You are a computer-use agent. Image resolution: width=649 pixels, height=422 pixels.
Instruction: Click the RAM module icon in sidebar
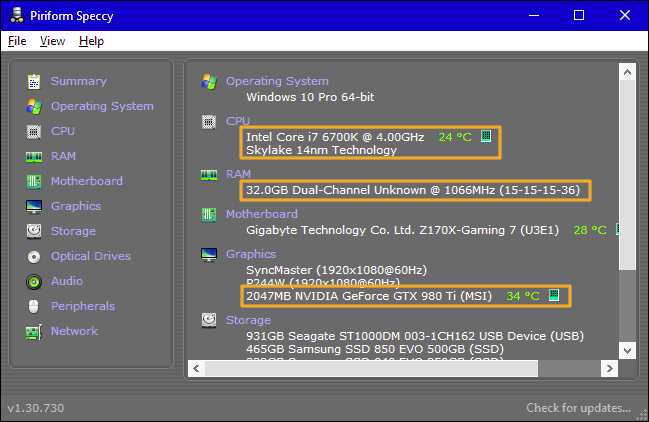pyautogui.click(x=34, y=157)
